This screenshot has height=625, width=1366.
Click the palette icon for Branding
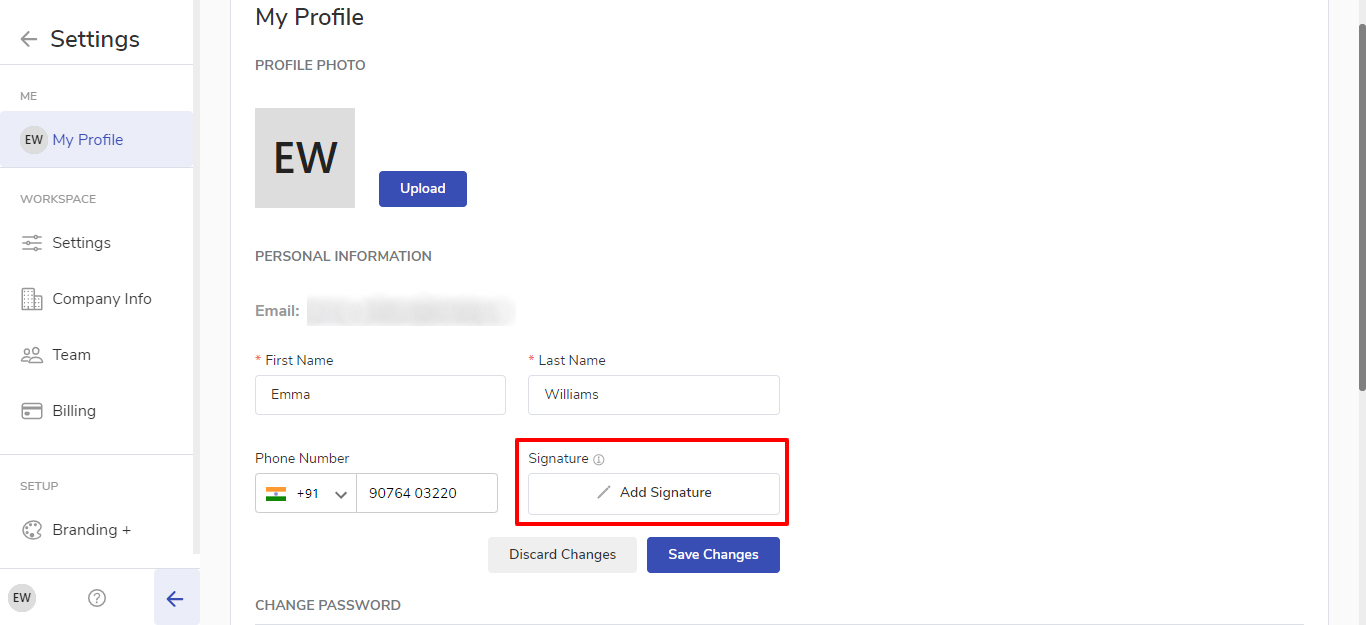coord(32,530)
